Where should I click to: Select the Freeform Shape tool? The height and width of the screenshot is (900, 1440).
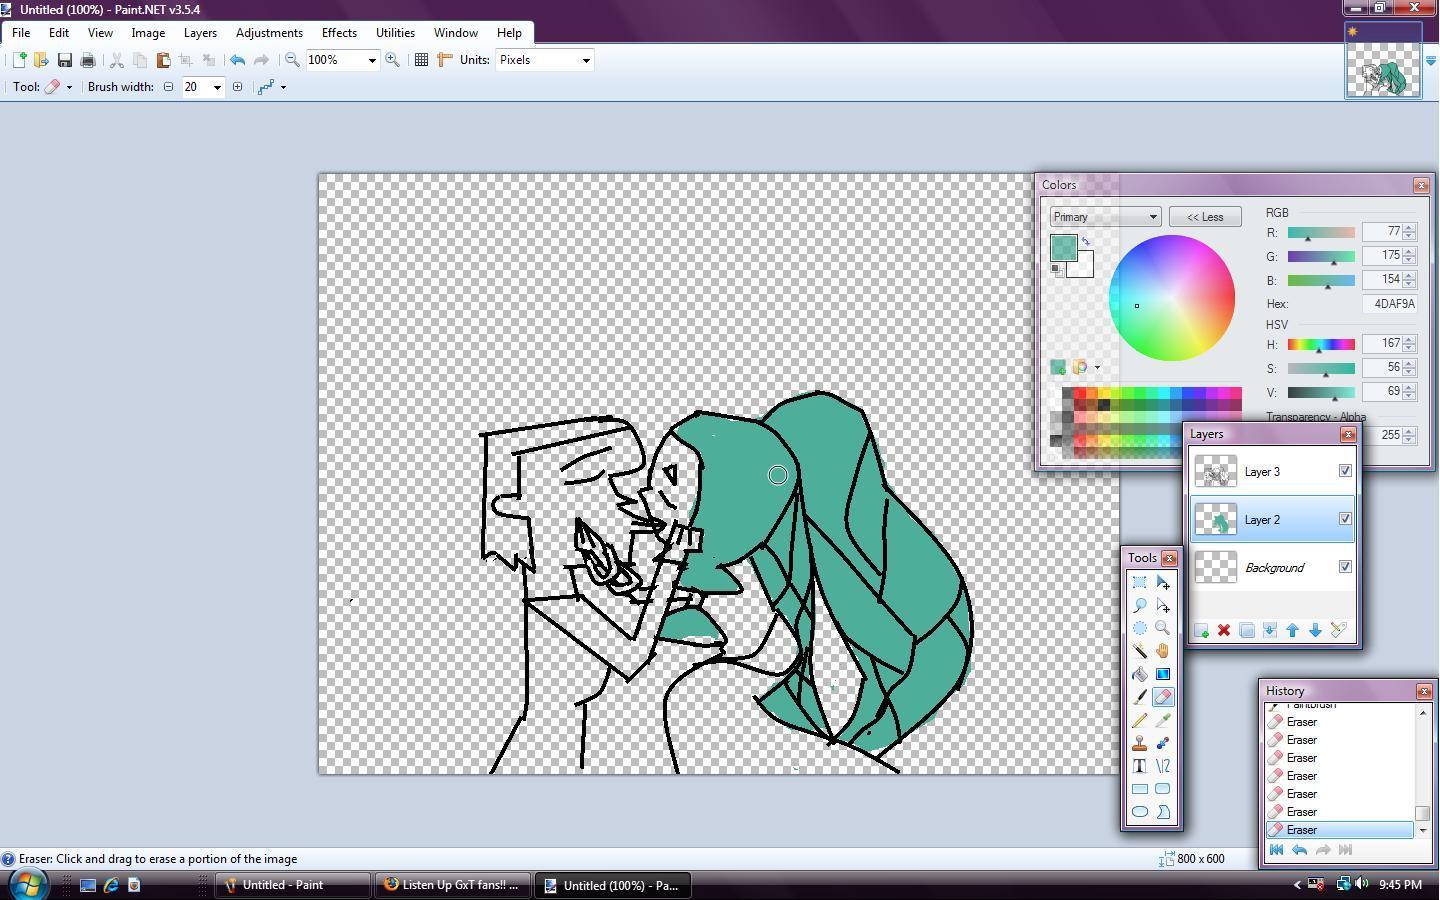1163,812
